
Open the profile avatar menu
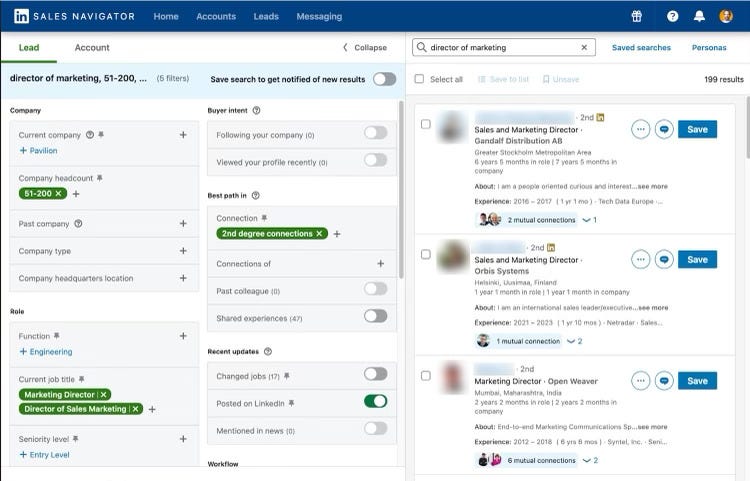click(x=726, y=16)
